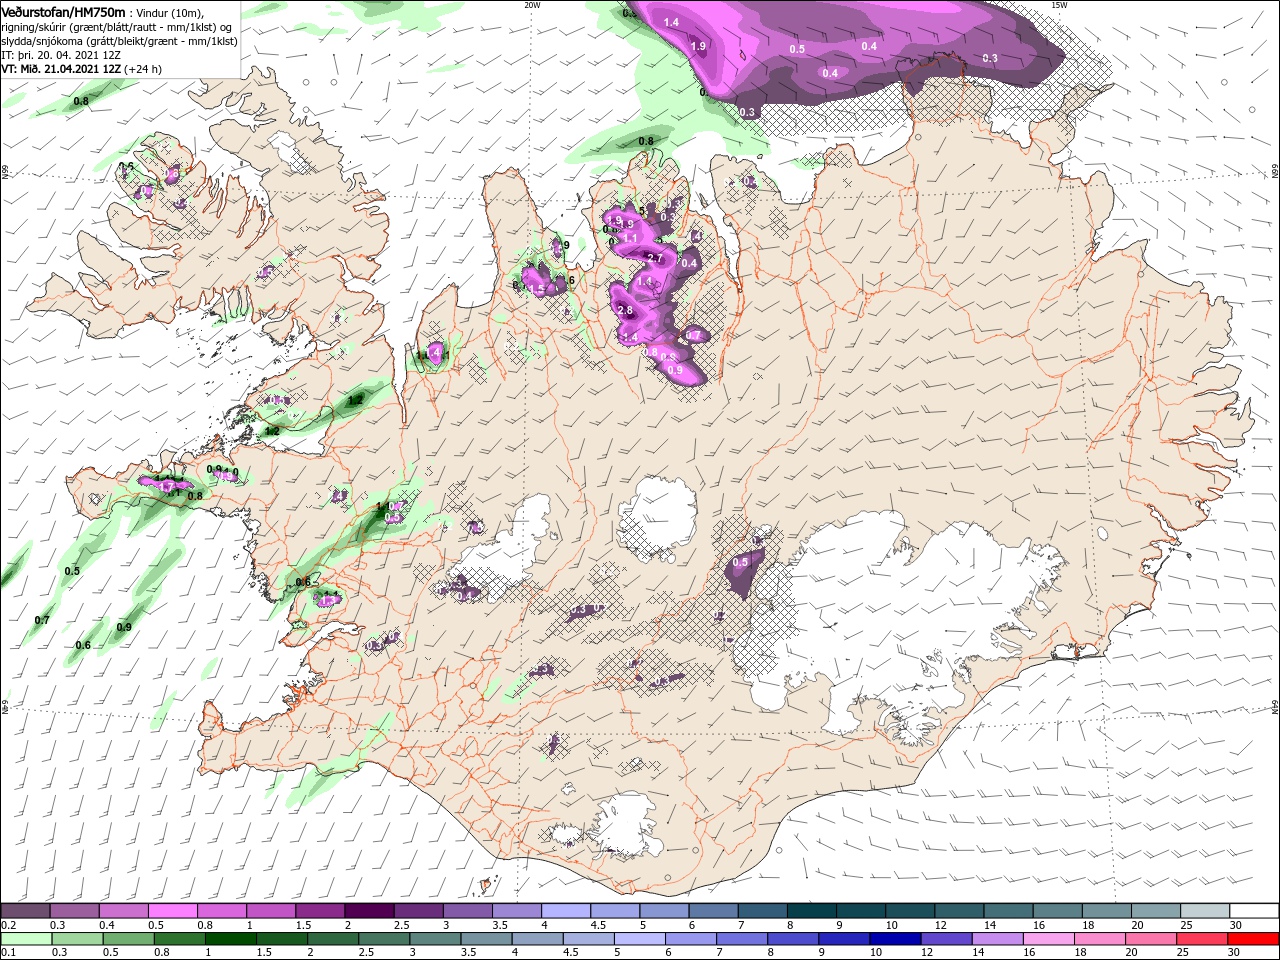The width and height of the screenshot is (1280, 960).
Task: Click the crimson 25 swatch in rain legend
Action: click(x=1203, y=939)
